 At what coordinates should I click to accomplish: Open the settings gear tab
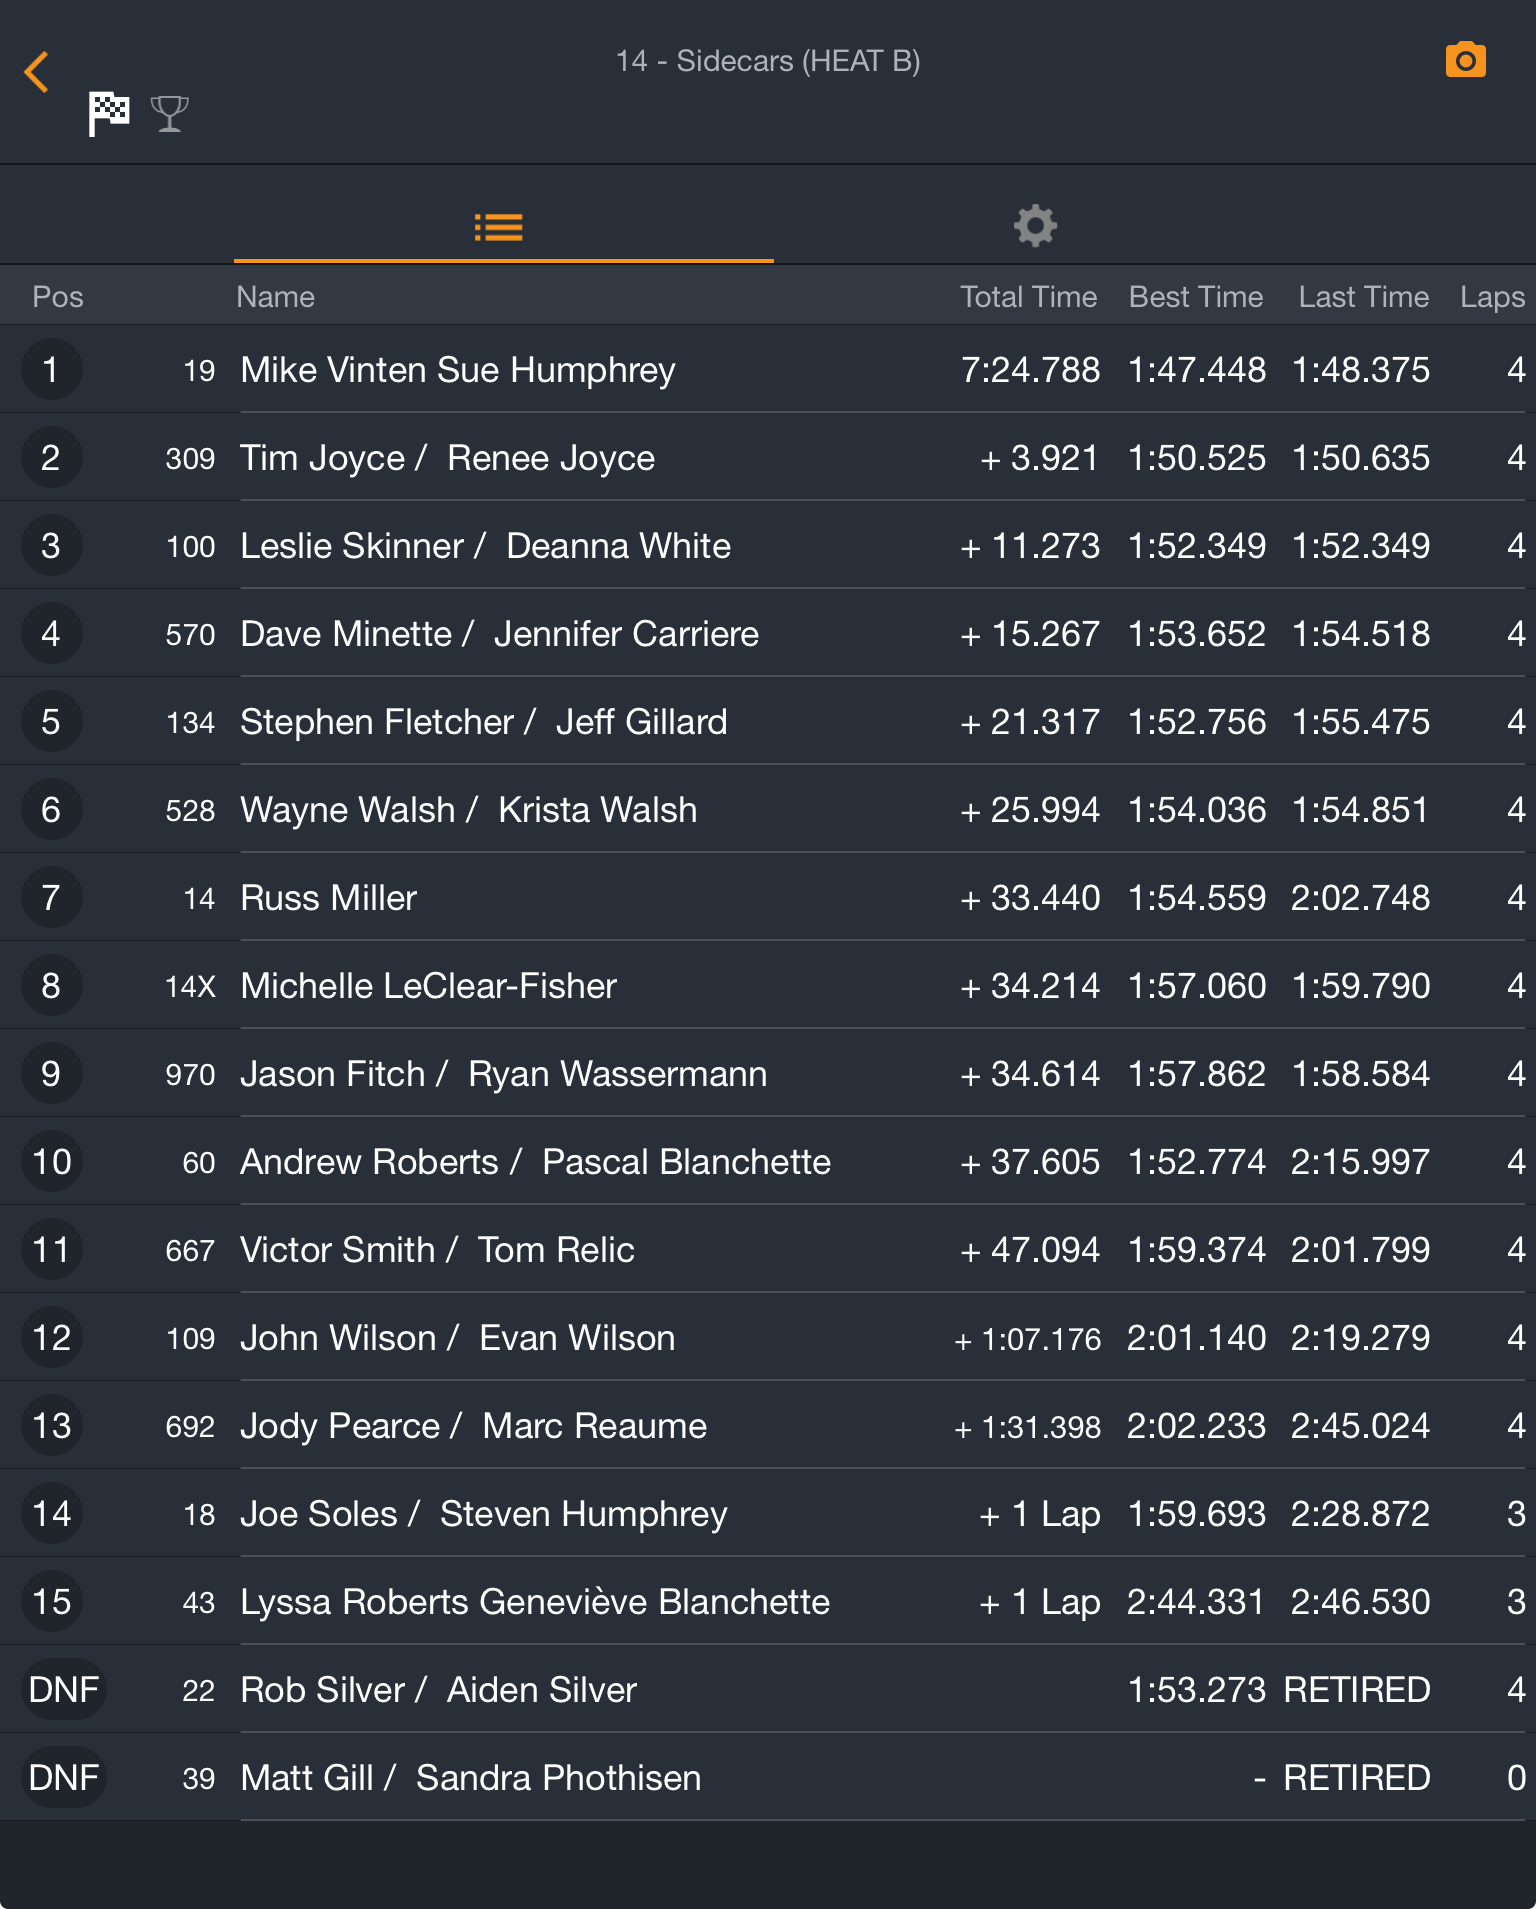pos(1035,226)
